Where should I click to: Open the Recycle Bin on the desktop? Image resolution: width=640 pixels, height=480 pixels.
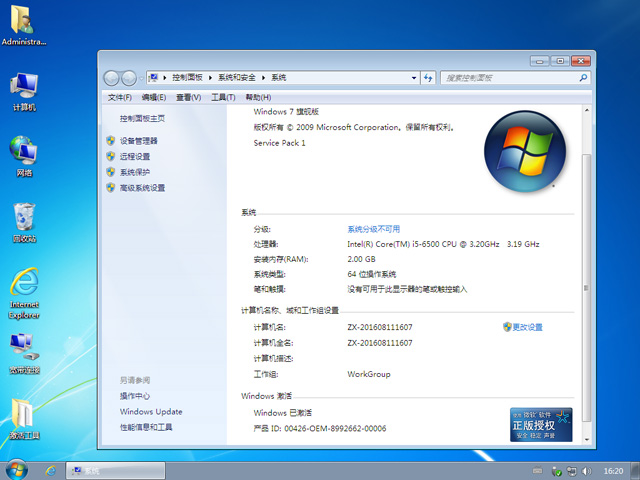(24, 219)
